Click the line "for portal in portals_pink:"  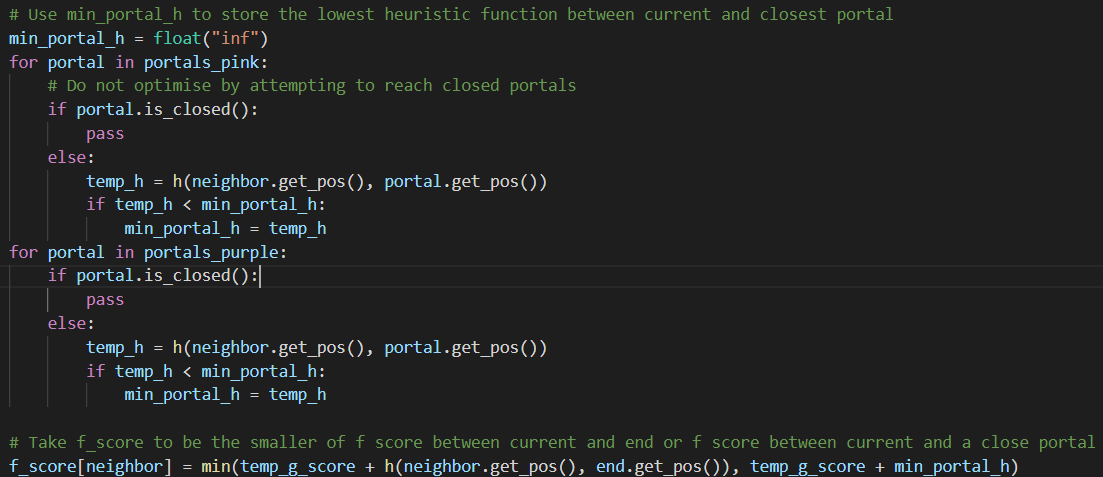click(x=139, y=62)
